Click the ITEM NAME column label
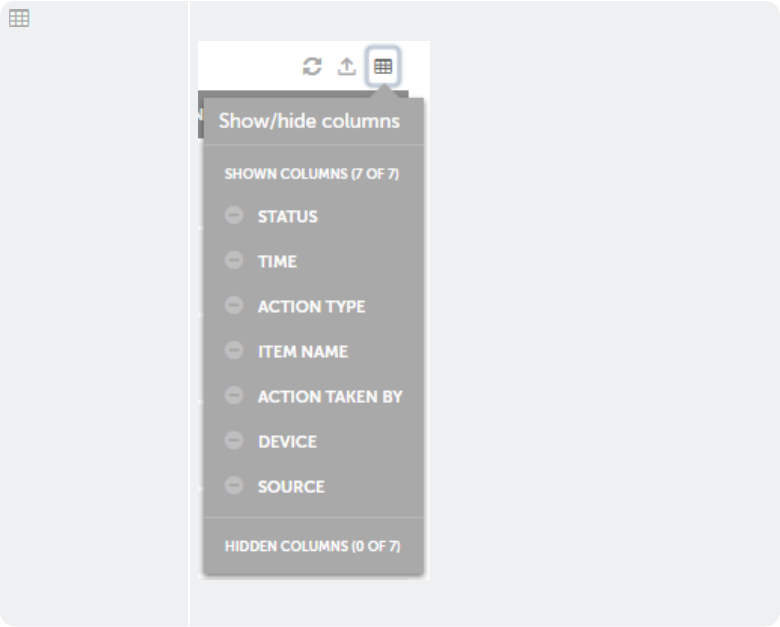 click(302, 351)
